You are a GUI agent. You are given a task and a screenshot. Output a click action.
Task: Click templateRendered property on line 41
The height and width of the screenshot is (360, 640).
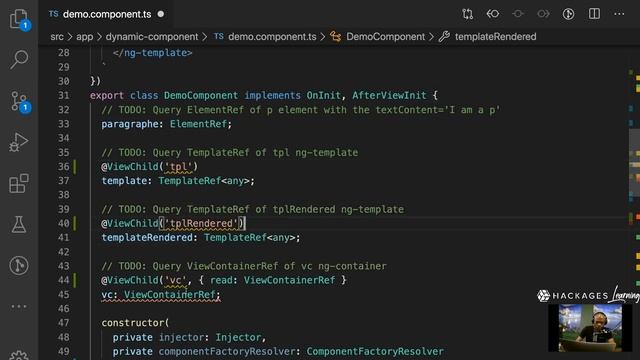click(147, 238)
